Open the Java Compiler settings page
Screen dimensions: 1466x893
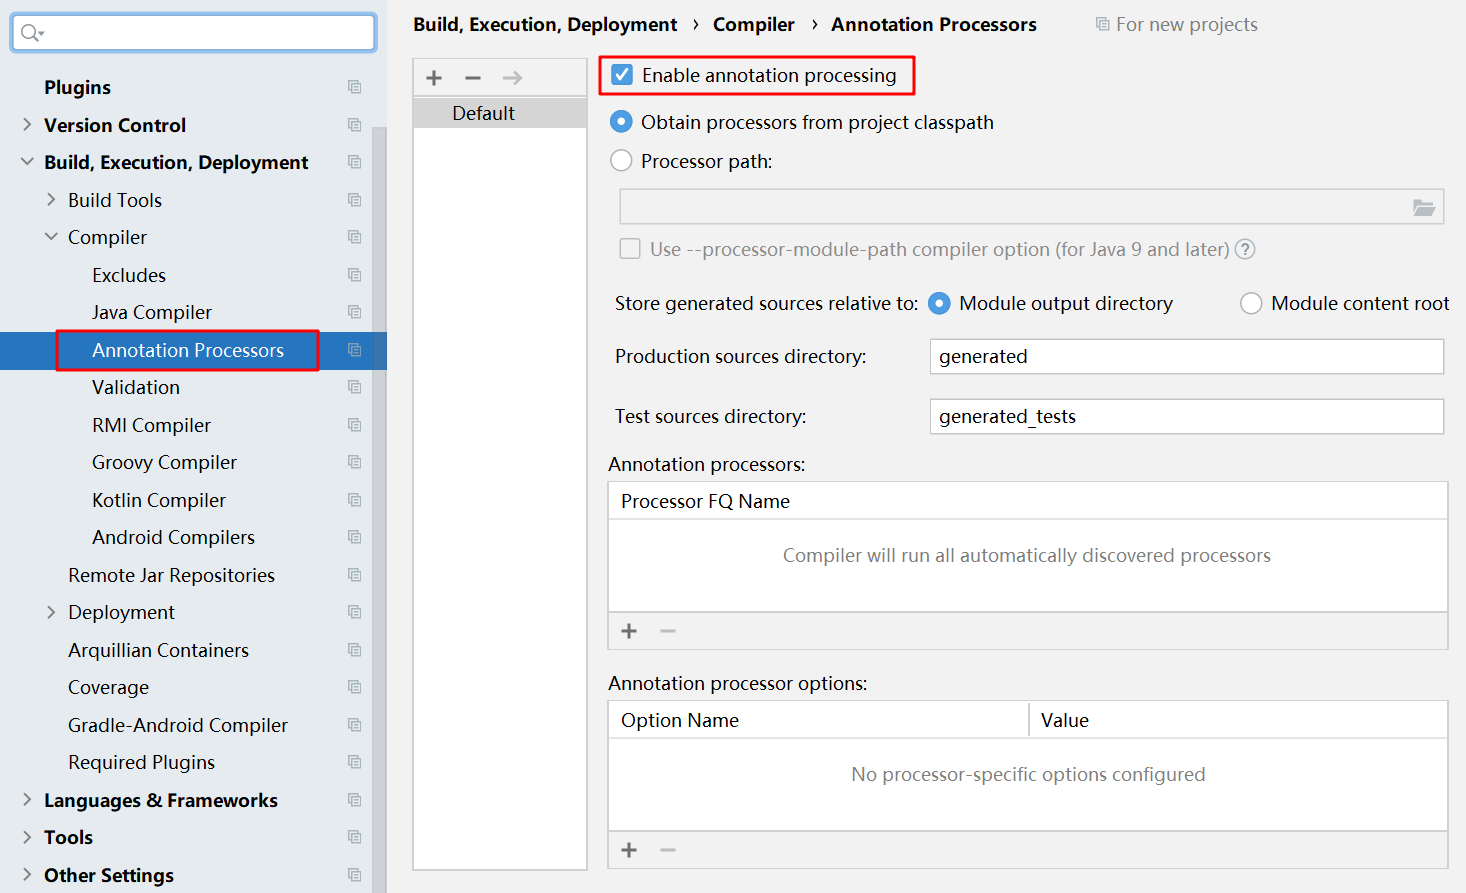[x=152, y=312]
